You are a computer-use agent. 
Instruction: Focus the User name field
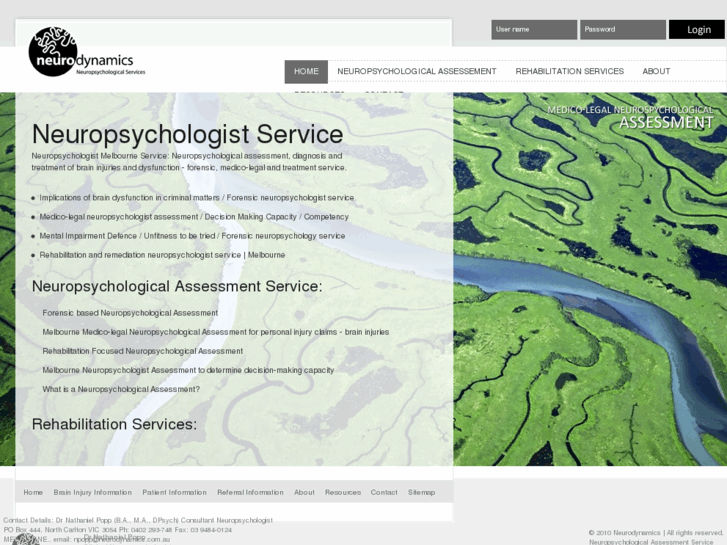click(x=534, y=30)
